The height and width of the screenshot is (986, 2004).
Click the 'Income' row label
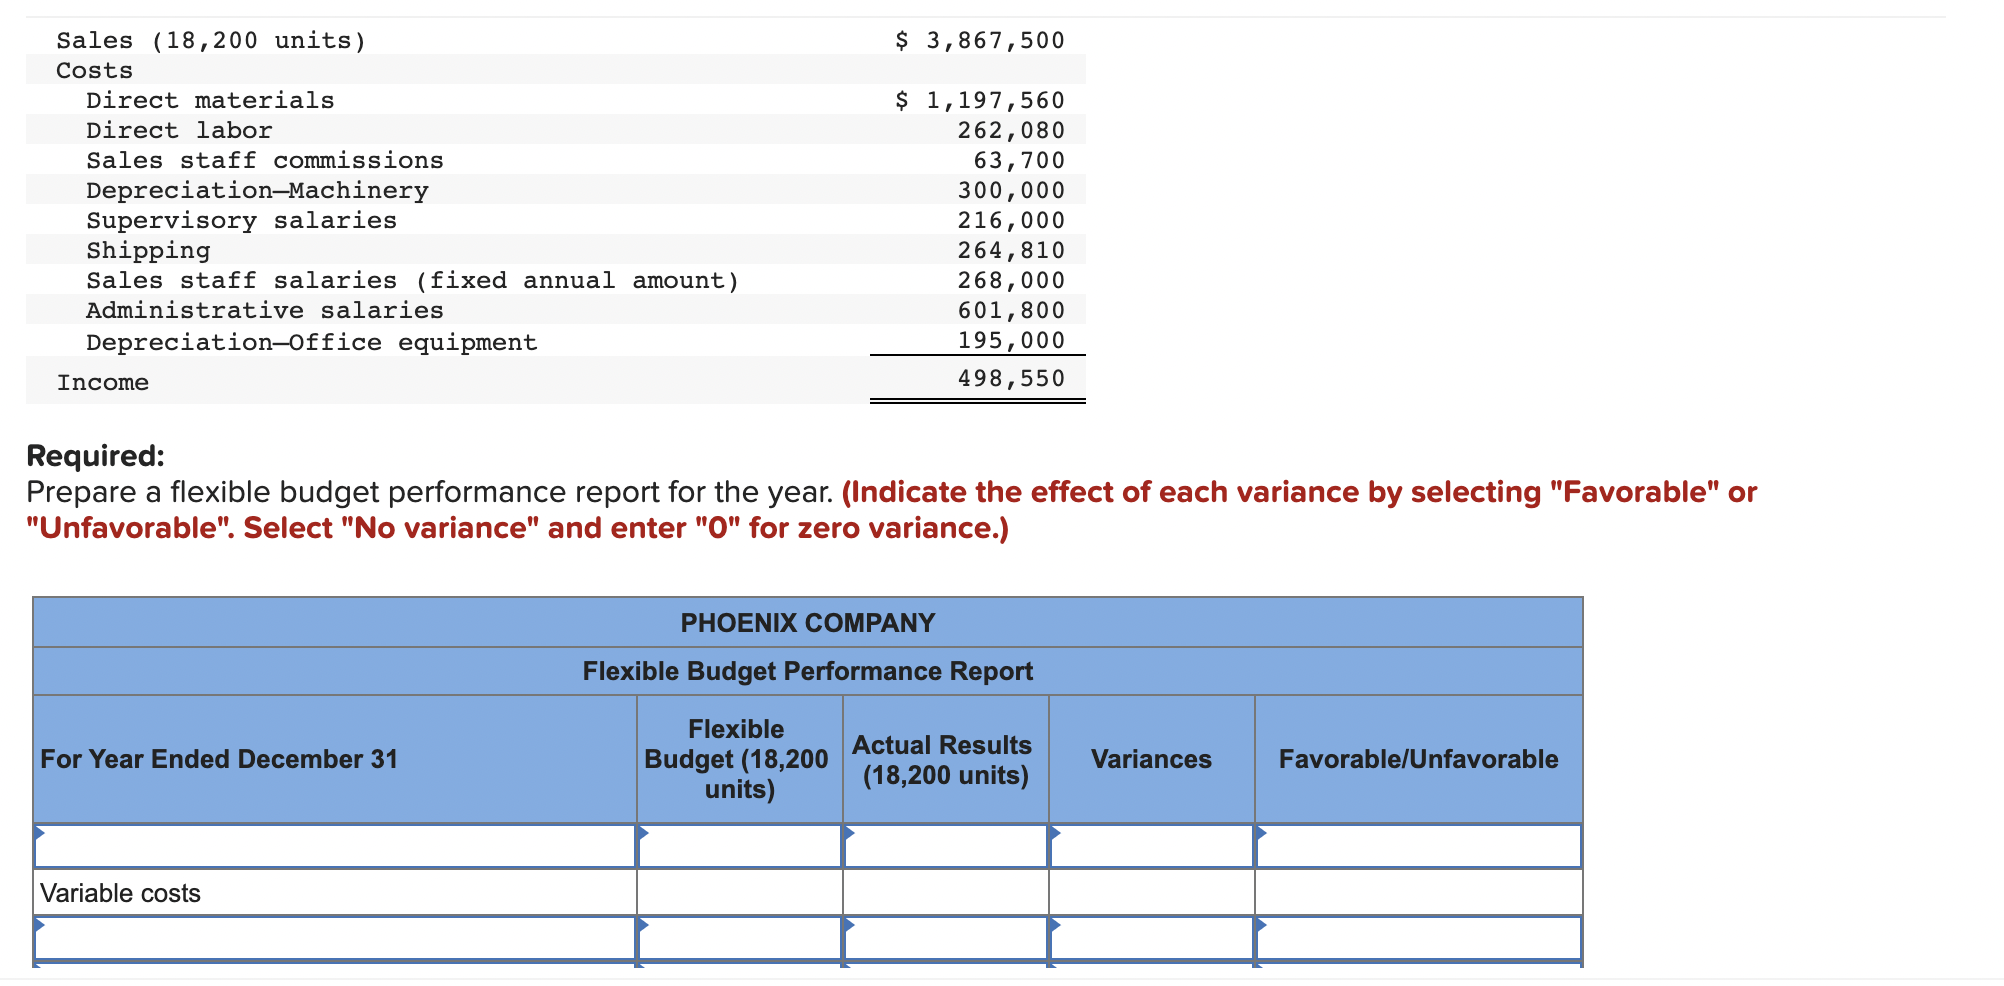tap(103, 383)
